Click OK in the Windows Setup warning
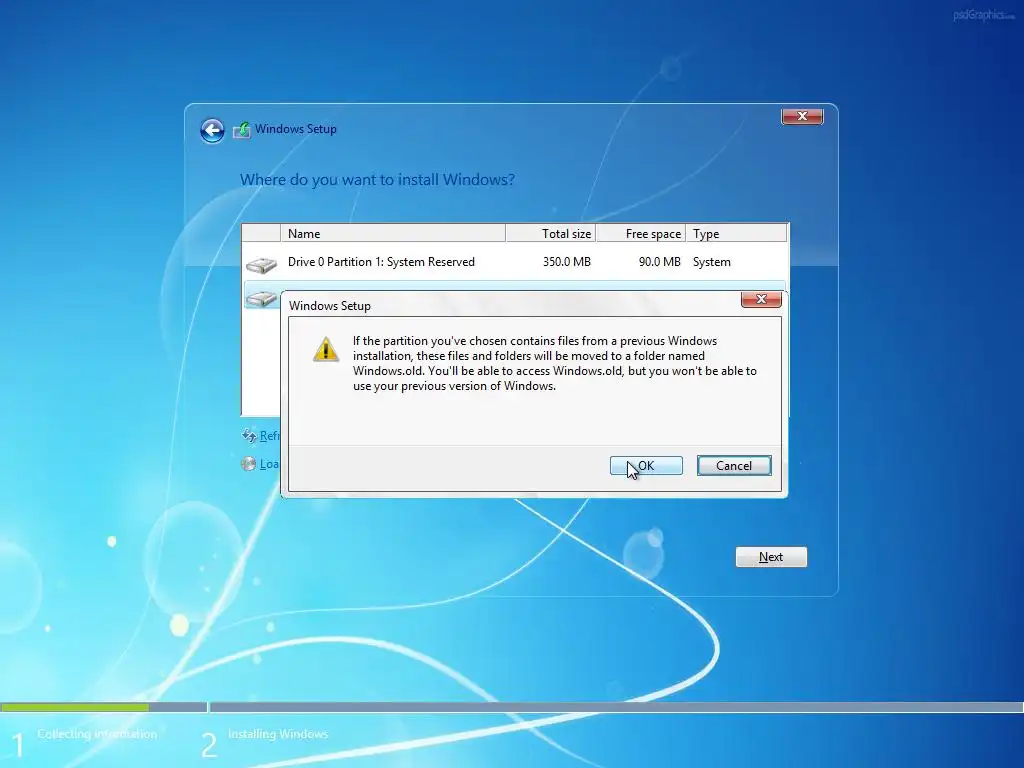 click(646, 466)
